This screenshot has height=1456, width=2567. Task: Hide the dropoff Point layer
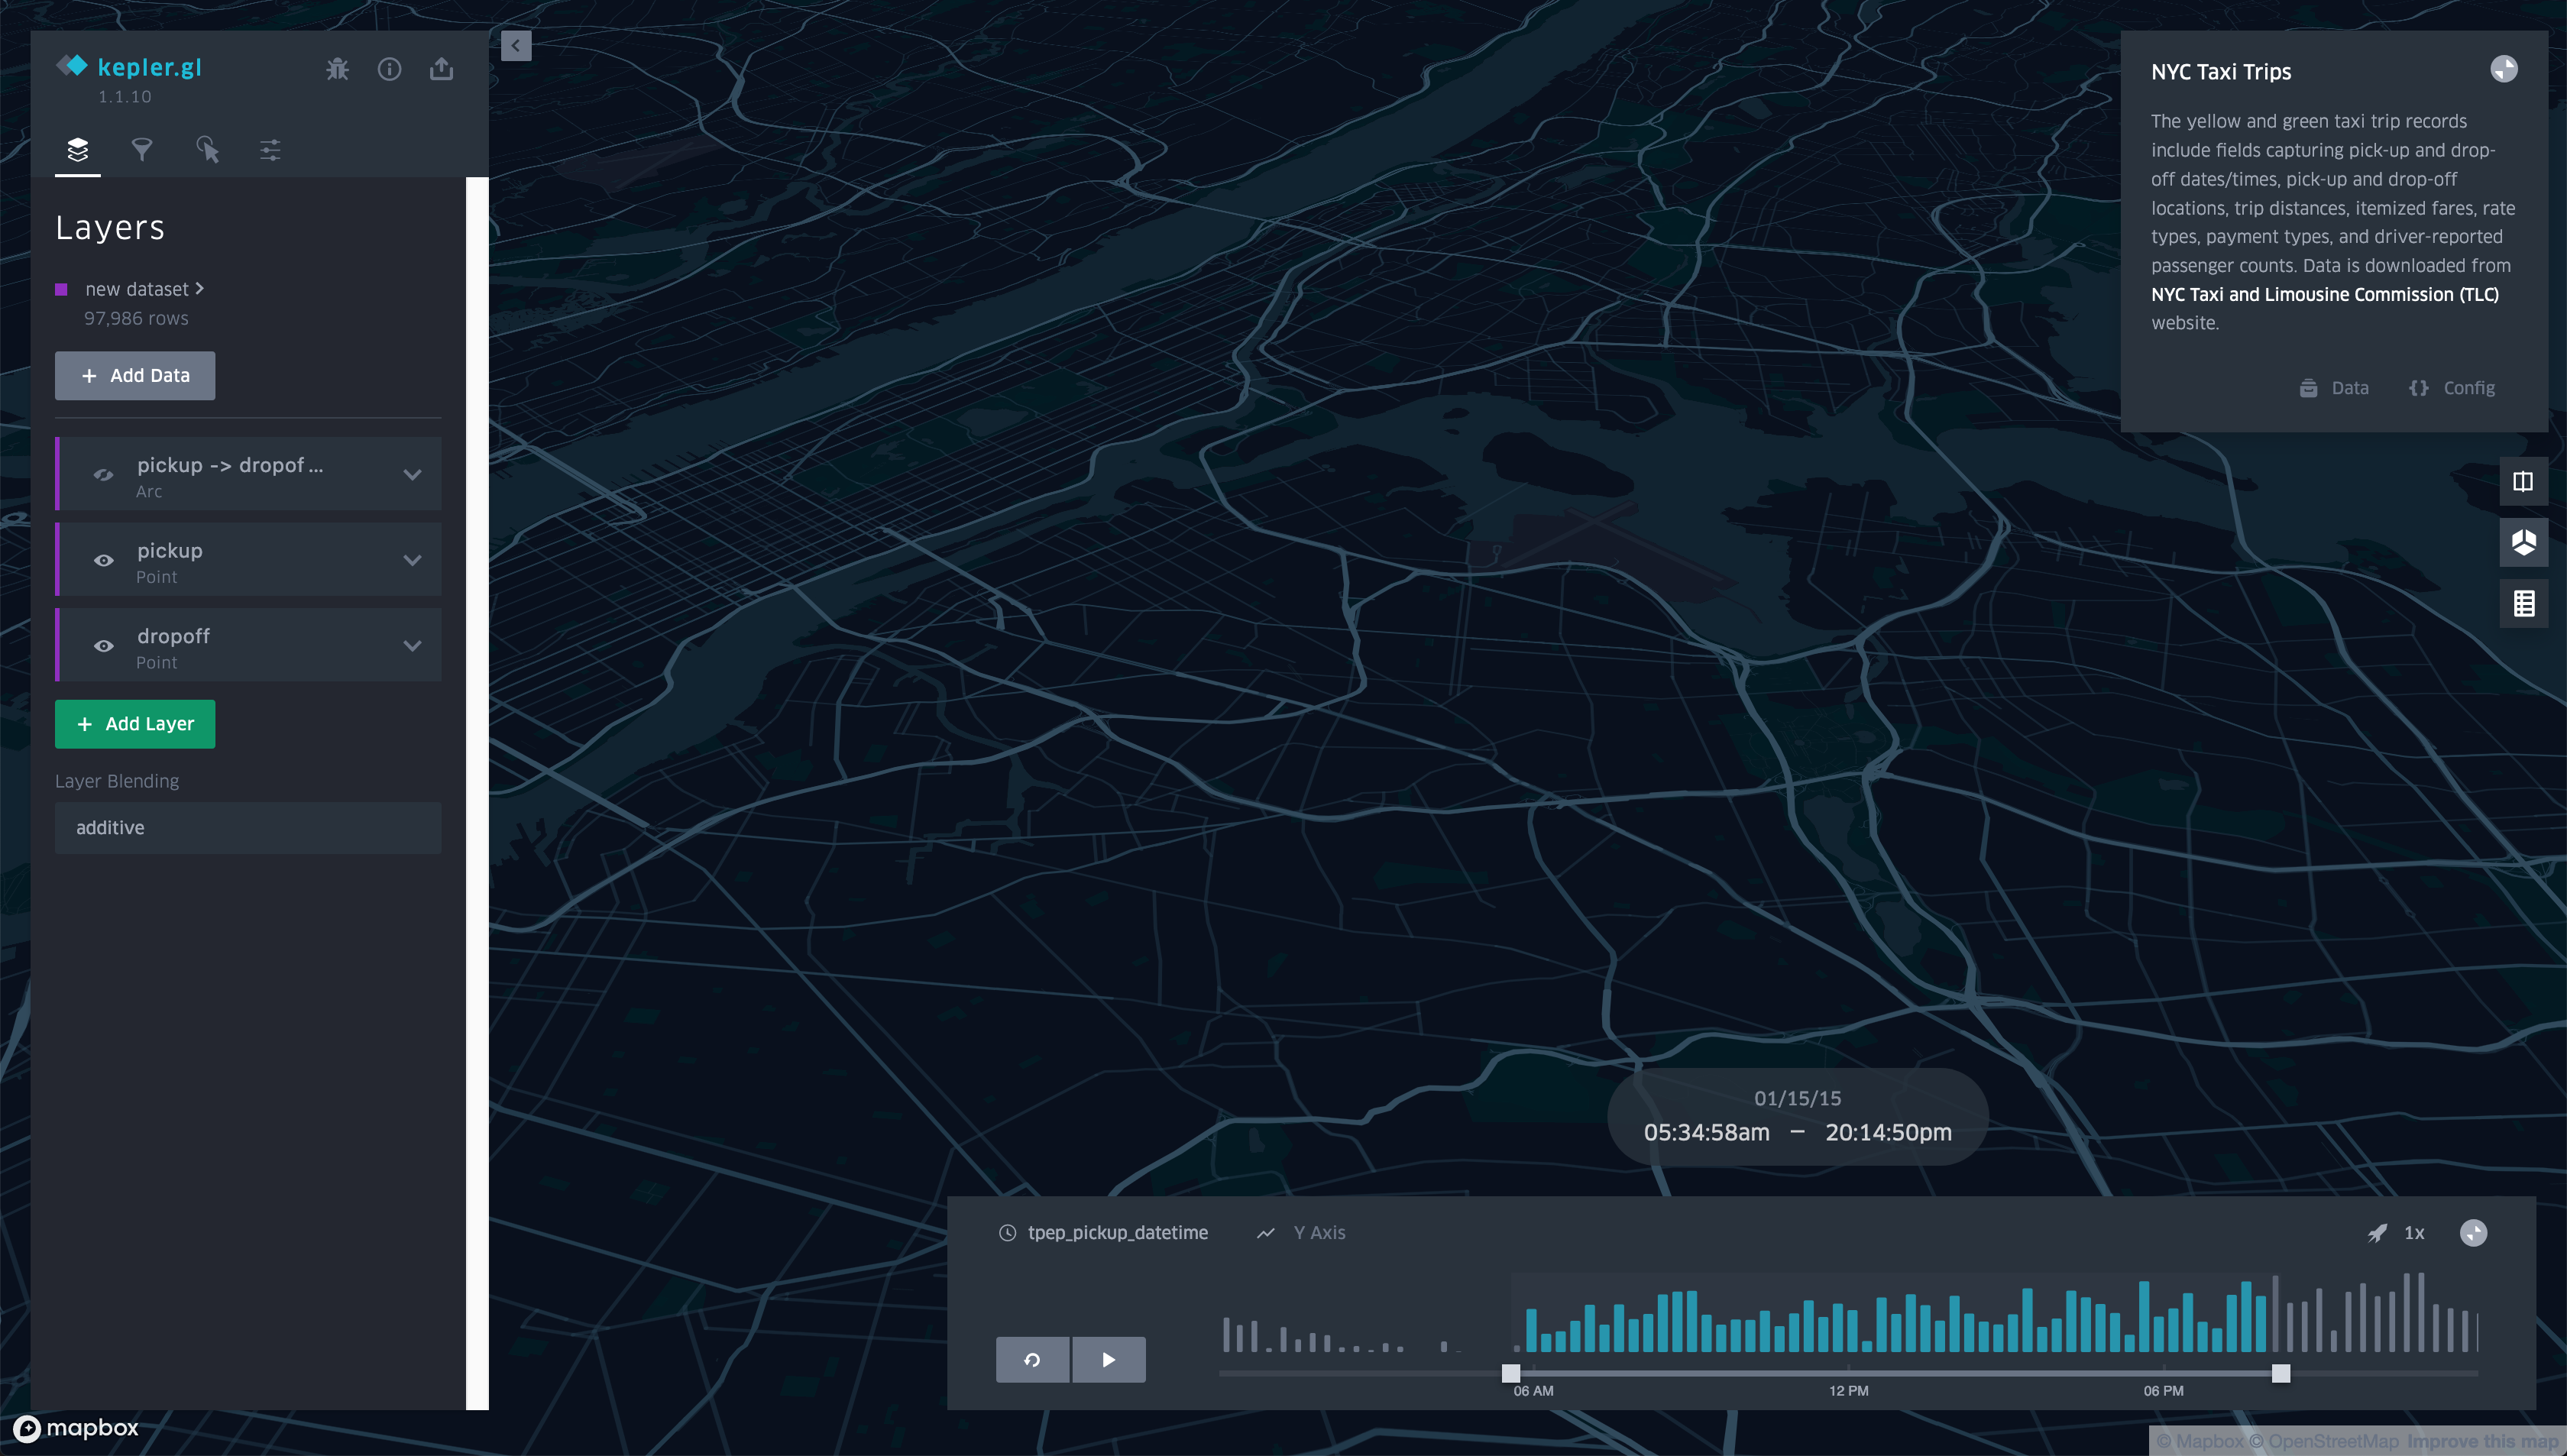[103, 646]
